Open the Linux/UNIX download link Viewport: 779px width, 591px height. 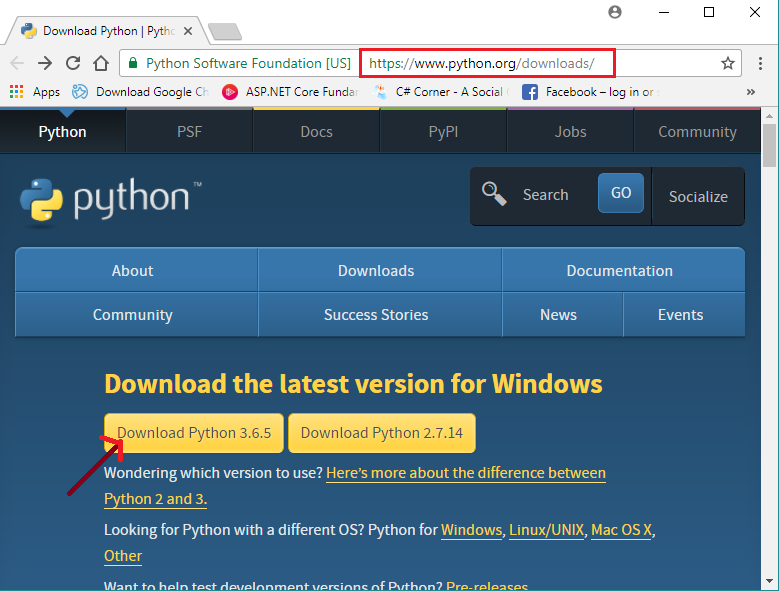[546, 530]
